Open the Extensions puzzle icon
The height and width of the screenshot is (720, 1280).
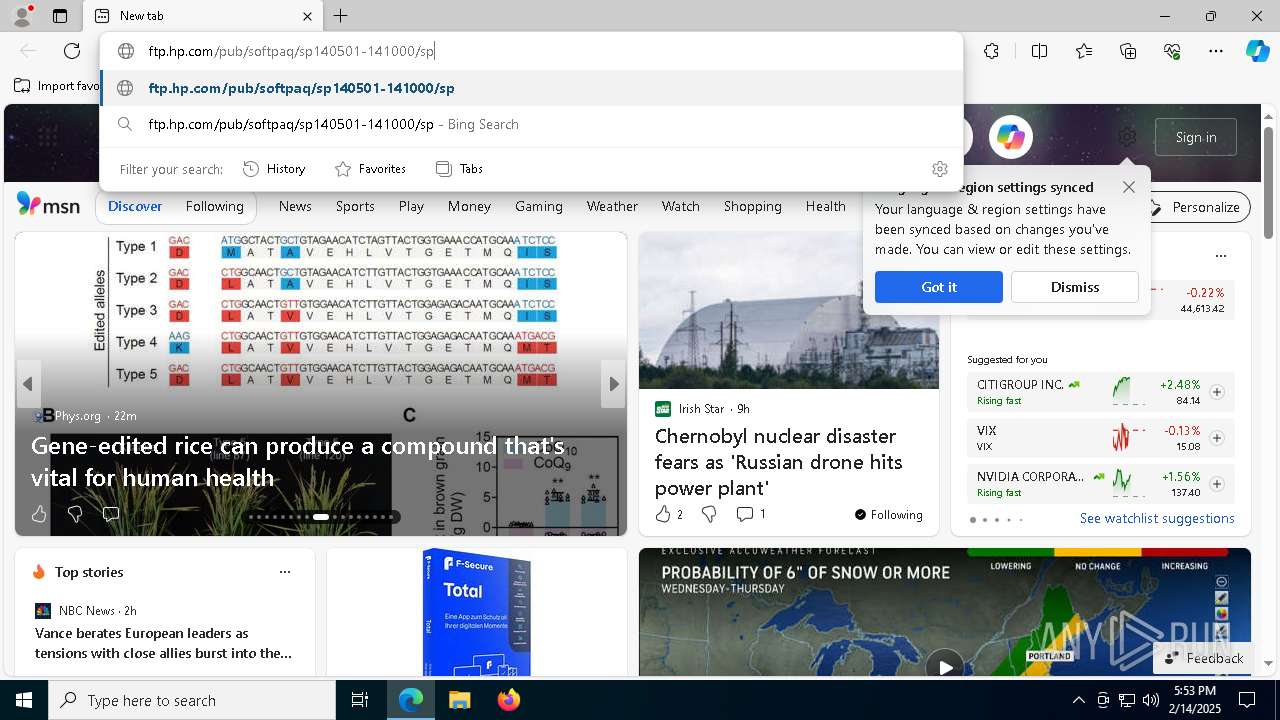click(991, 51)
